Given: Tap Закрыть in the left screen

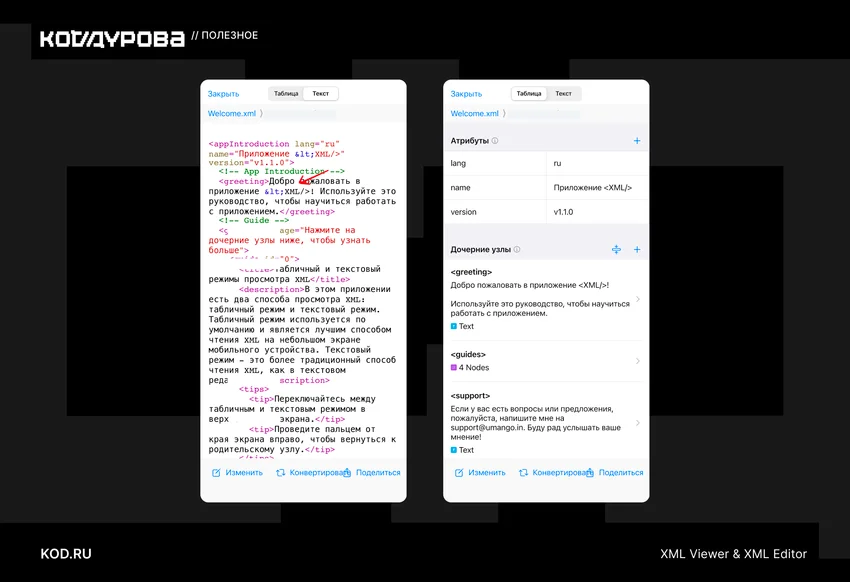Looking at the screenshot, I should coord(223,94).
